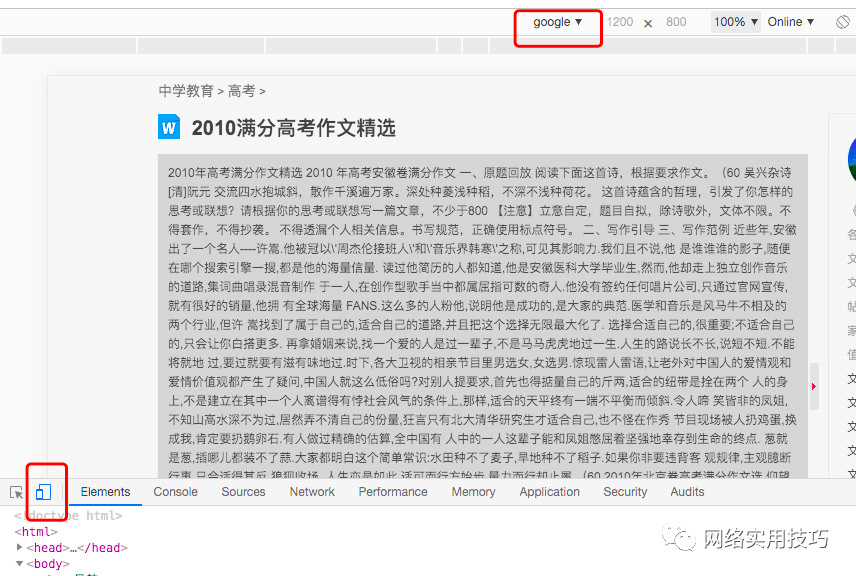Click the Word document icon beside title
The image size is (856, 576).
click(169, 127)
